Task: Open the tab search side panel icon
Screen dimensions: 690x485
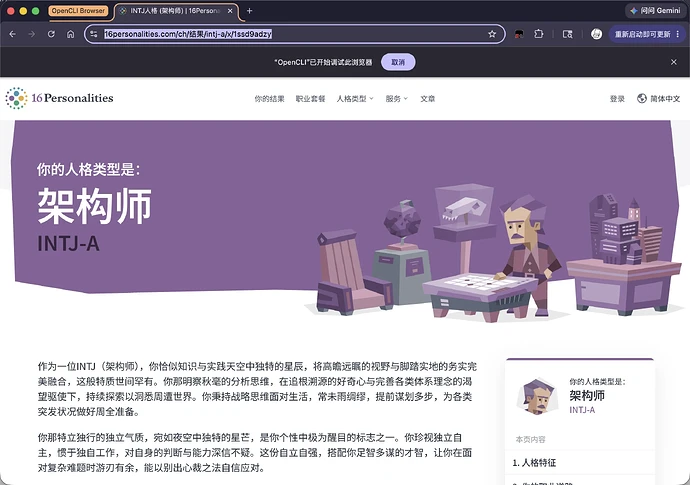Action: tap(568, 34)
